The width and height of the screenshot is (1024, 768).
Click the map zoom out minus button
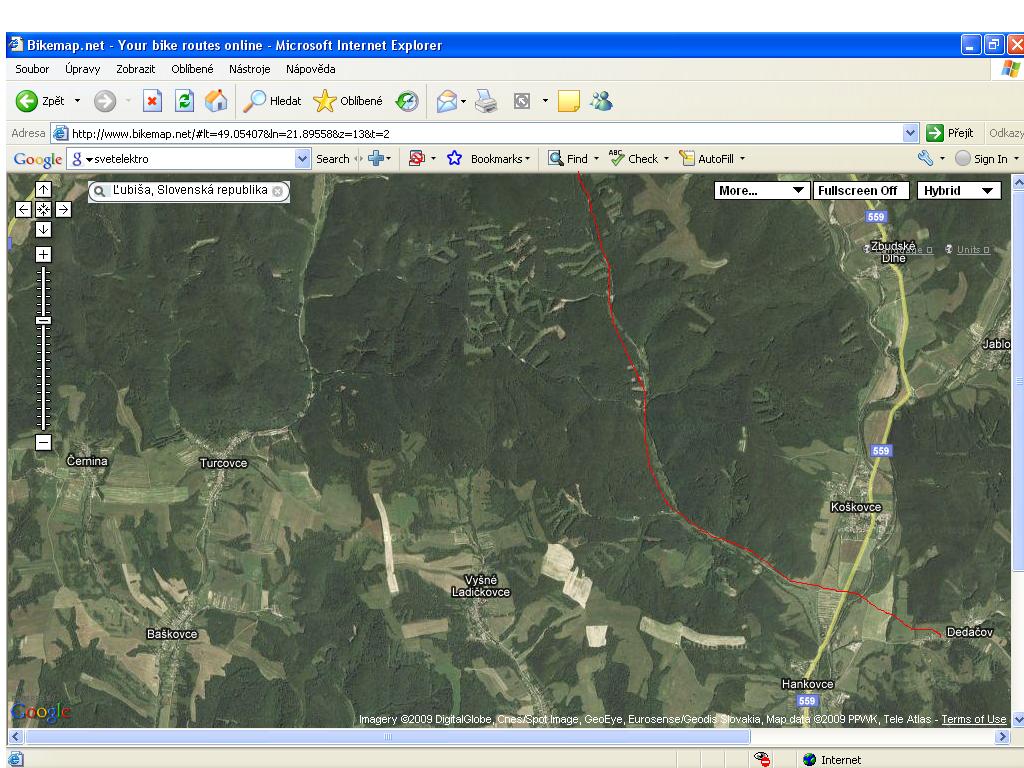point(43,441)
